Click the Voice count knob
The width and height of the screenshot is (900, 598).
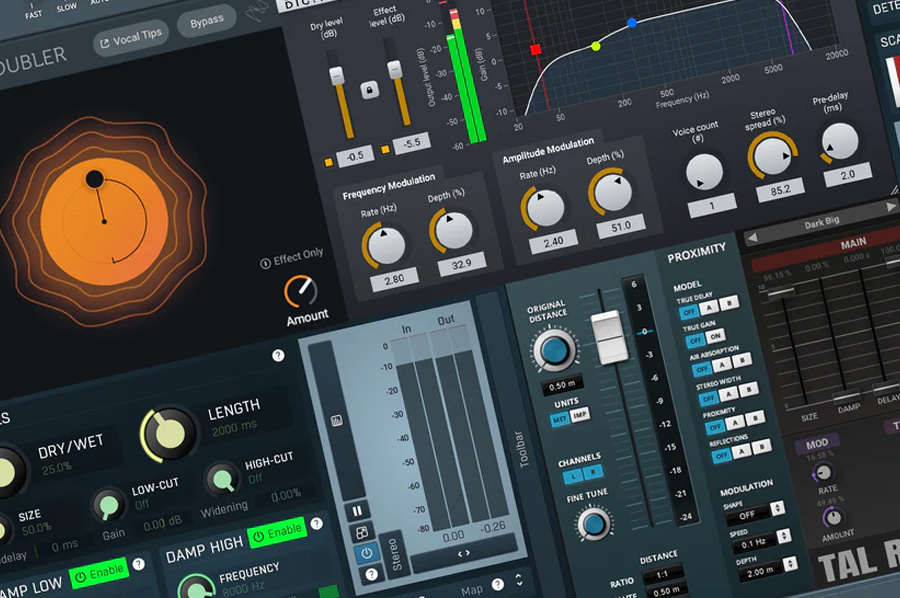click(x=704, y=172)
